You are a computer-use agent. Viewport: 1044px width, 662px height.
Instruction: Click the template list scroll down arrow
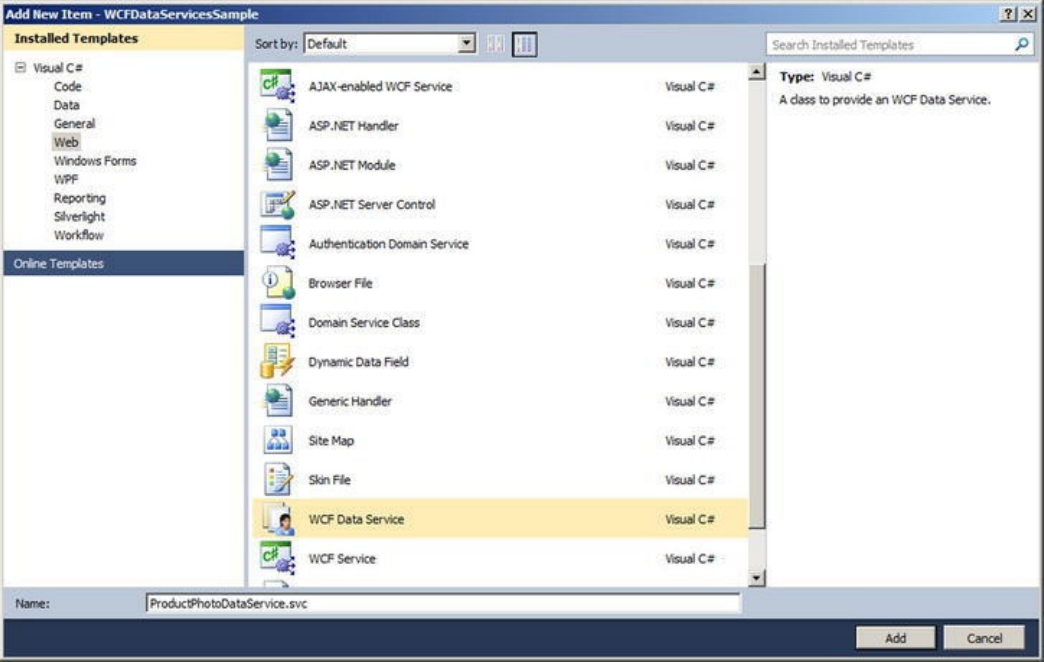coord(756,578)
